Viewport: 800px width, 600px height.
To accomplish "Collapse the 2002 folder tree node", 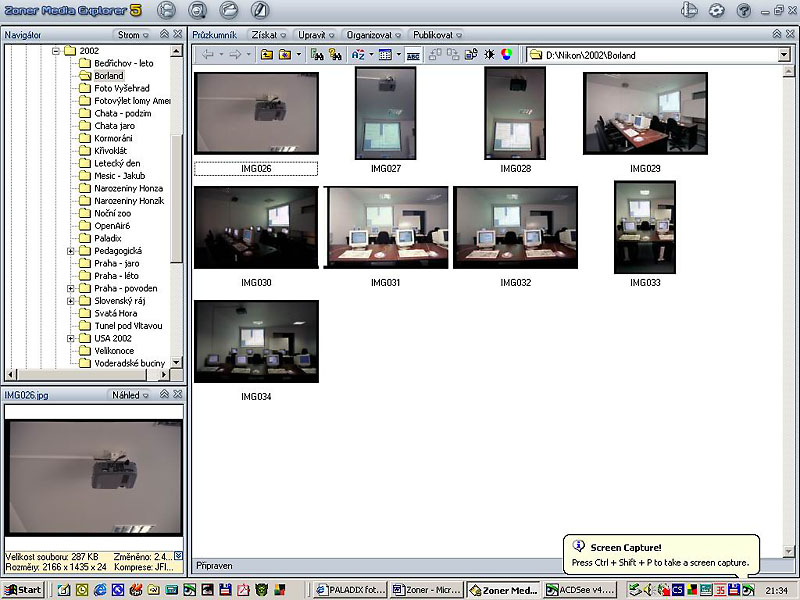I will point(56,51).
